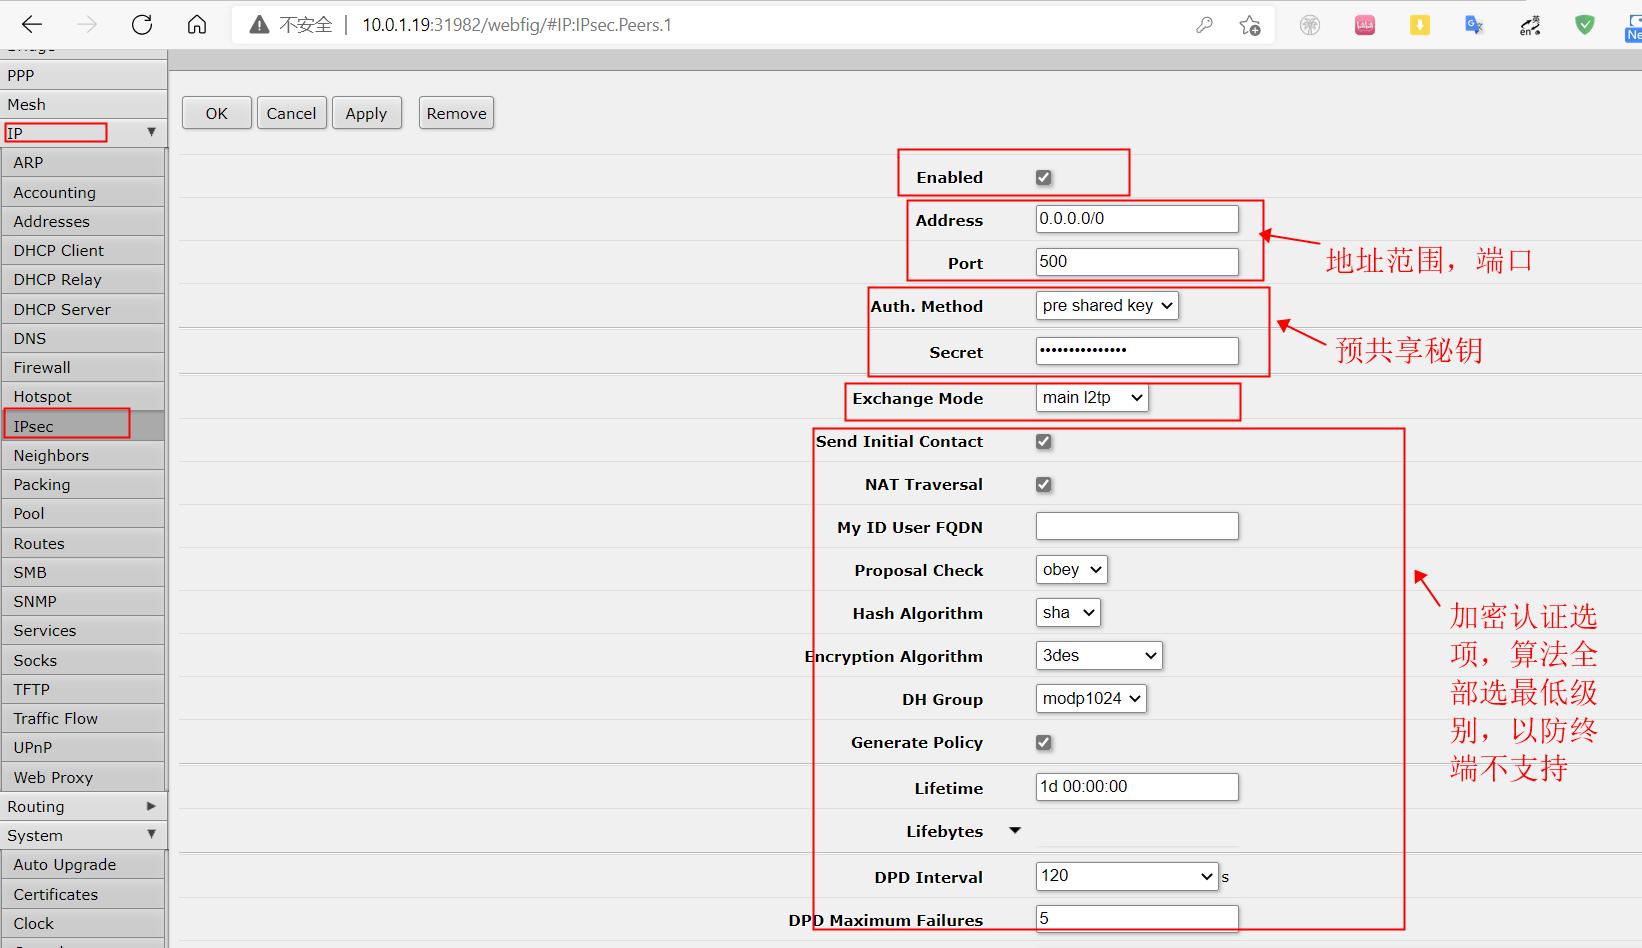Click the Remove button
Image resolution: width=1642 pixels, height=948 pixels.
point(456,113)
